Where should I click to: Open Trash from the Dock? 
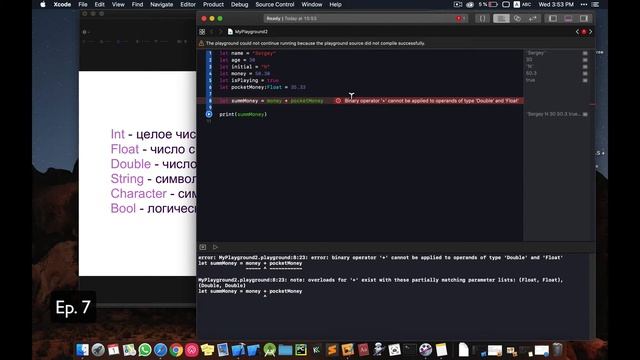point(558,350)
